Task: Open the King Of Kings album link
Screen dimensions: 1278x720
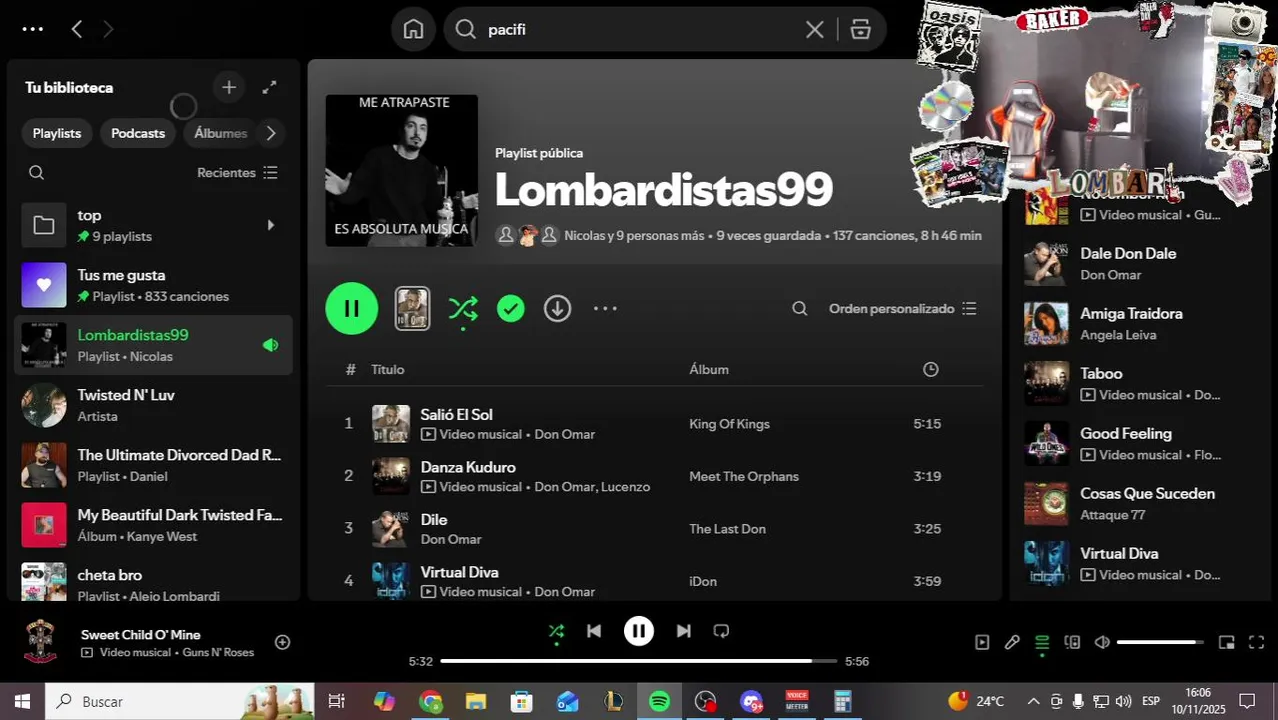Action: coord(729,424)
